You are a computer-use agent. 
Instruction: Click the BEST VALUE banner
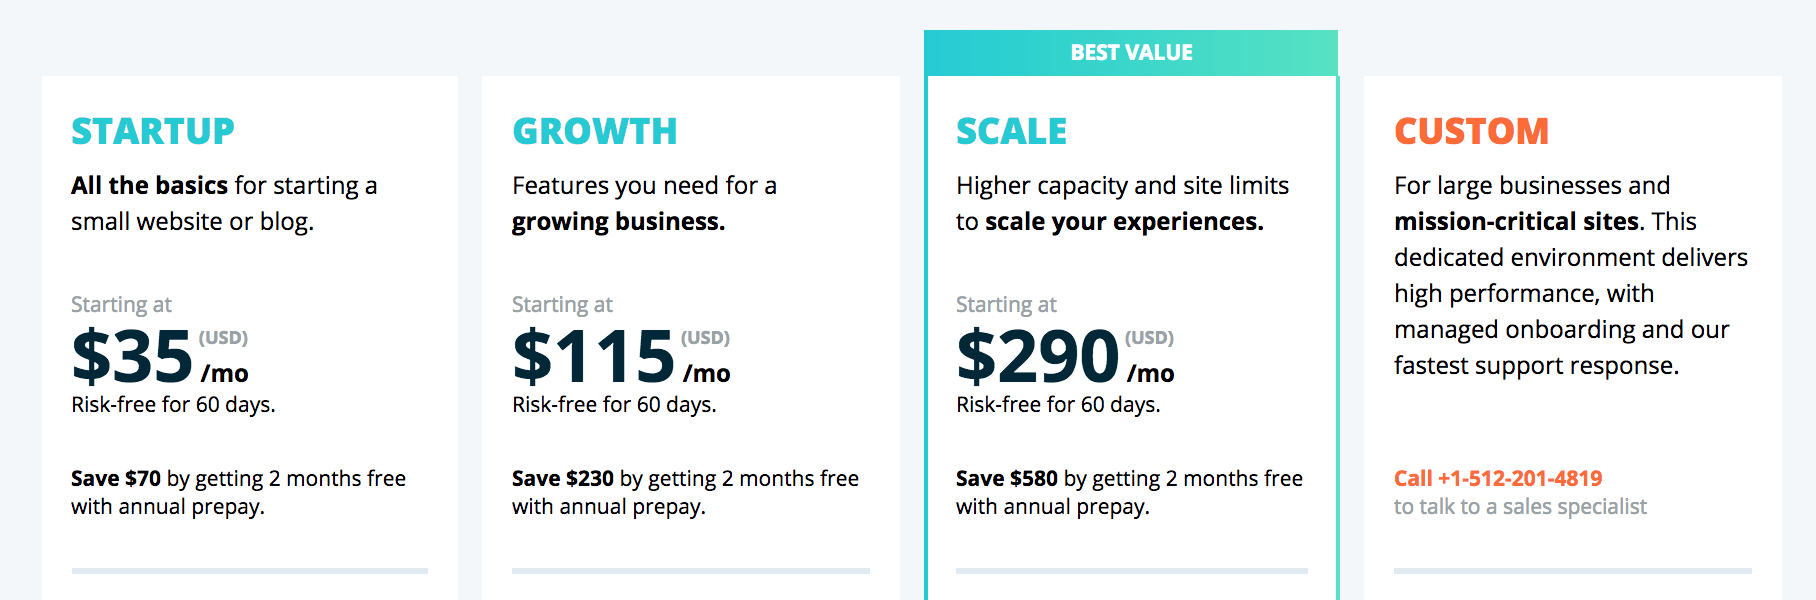click(1131, 53)
